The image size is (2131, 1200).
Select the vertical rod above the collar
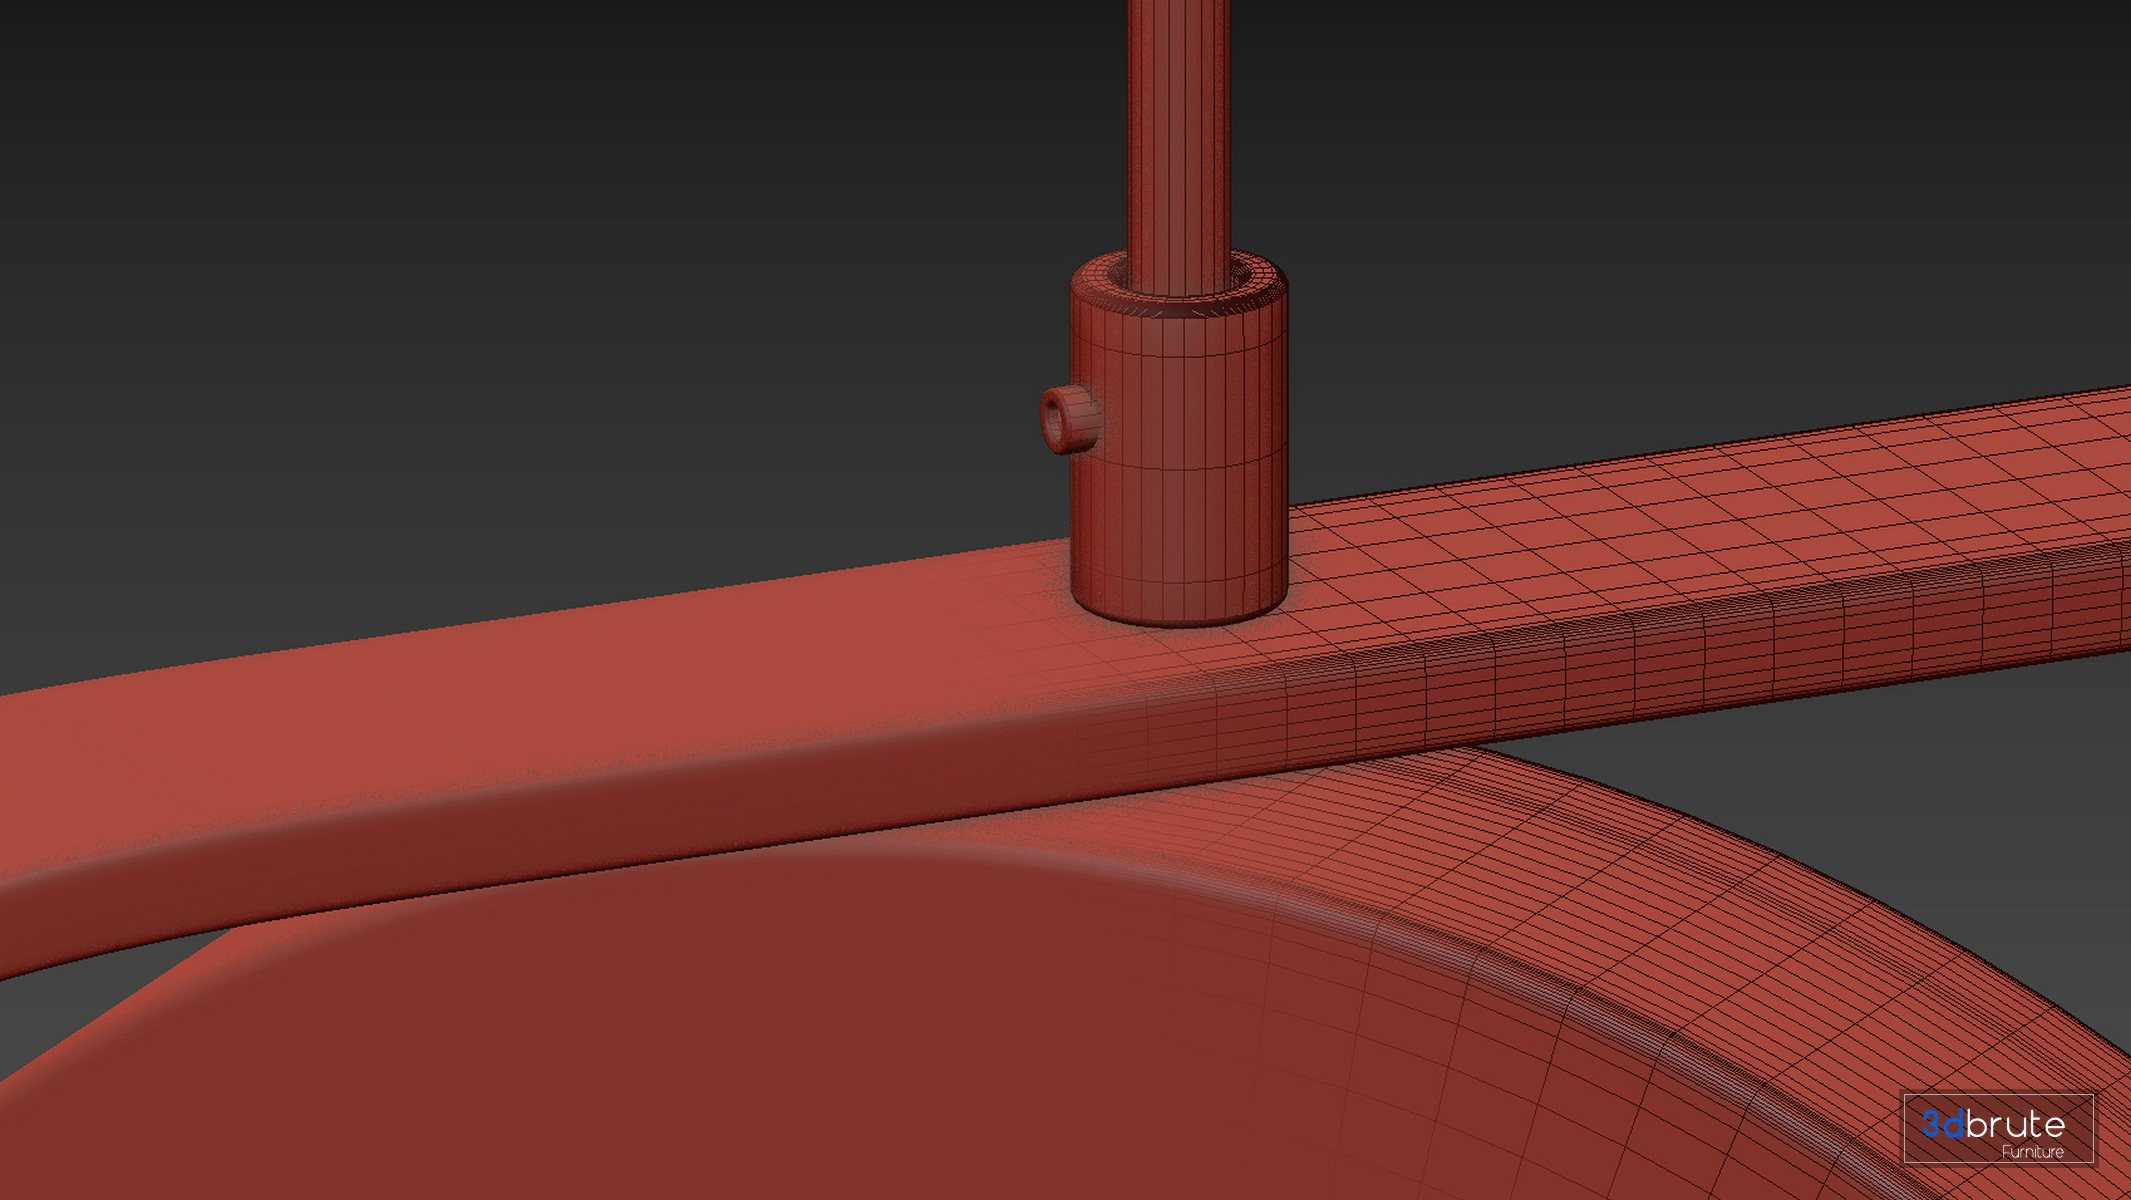coord(1179,146)
